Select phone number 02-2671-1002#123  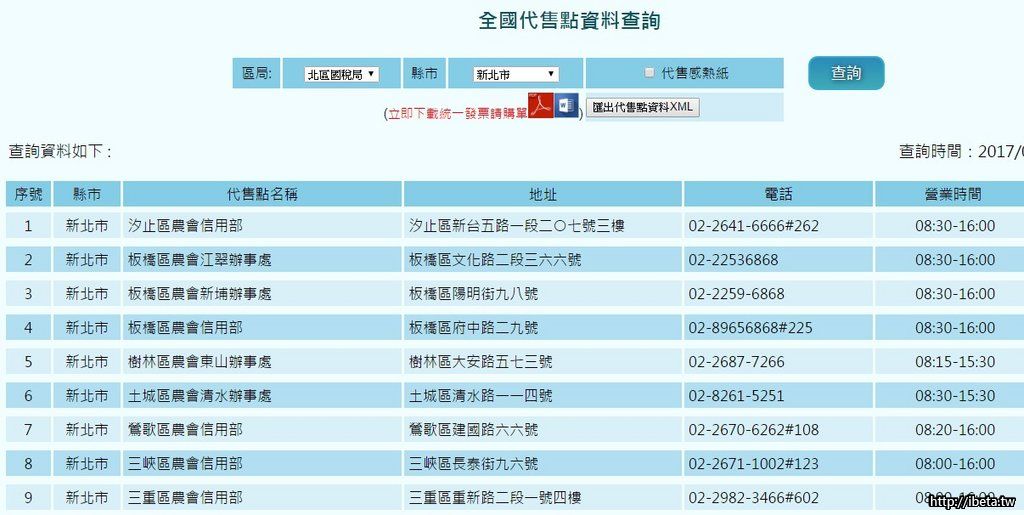coord(753,464)
